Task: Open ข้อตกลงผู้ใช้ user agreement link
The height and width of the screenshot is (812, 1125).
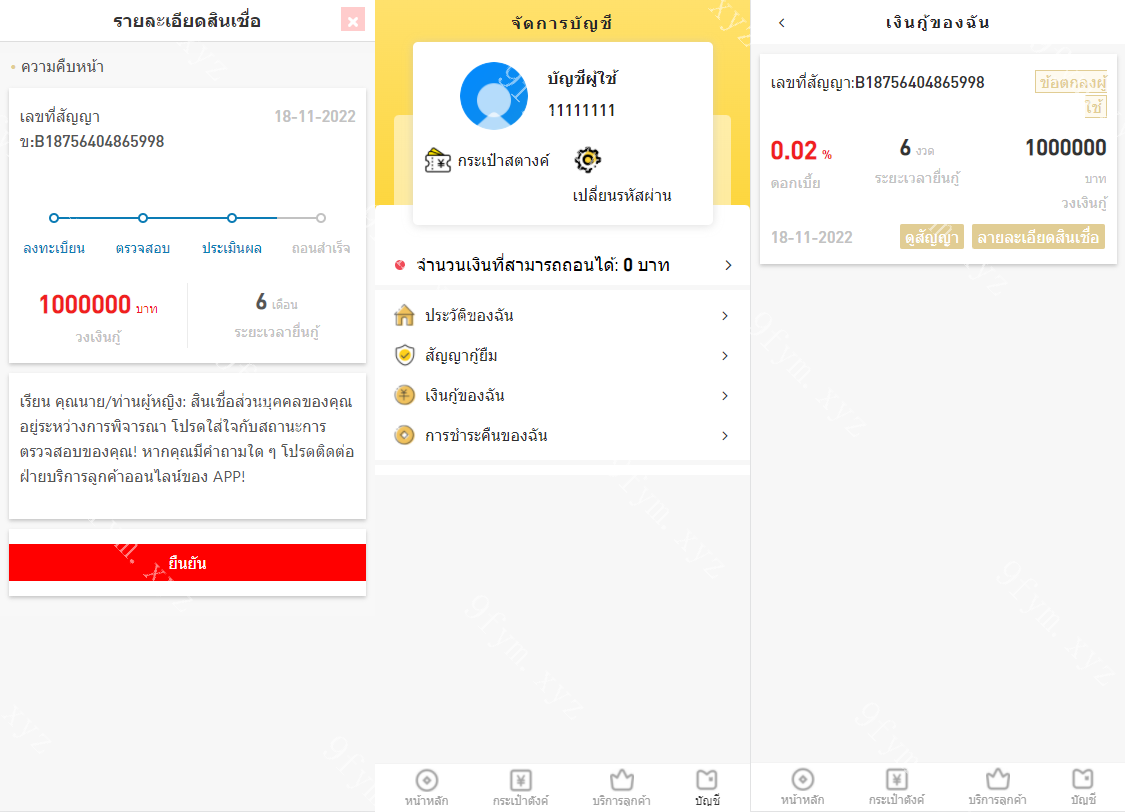Action: 1071,94
